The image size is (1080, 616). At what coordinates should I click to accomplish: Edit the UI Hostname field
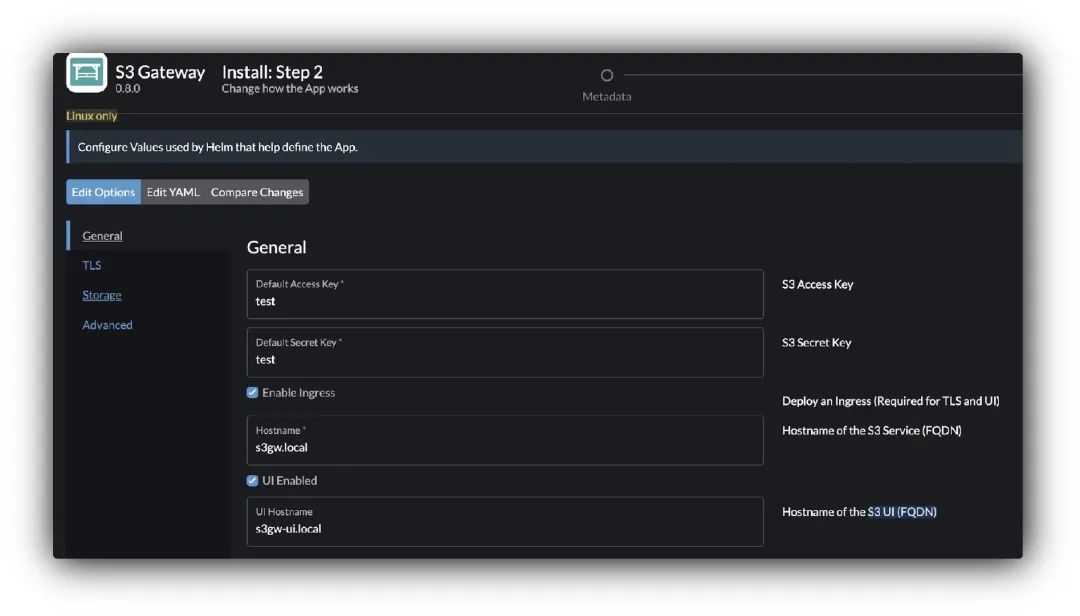pyautogui.click(x=505, y=522)
